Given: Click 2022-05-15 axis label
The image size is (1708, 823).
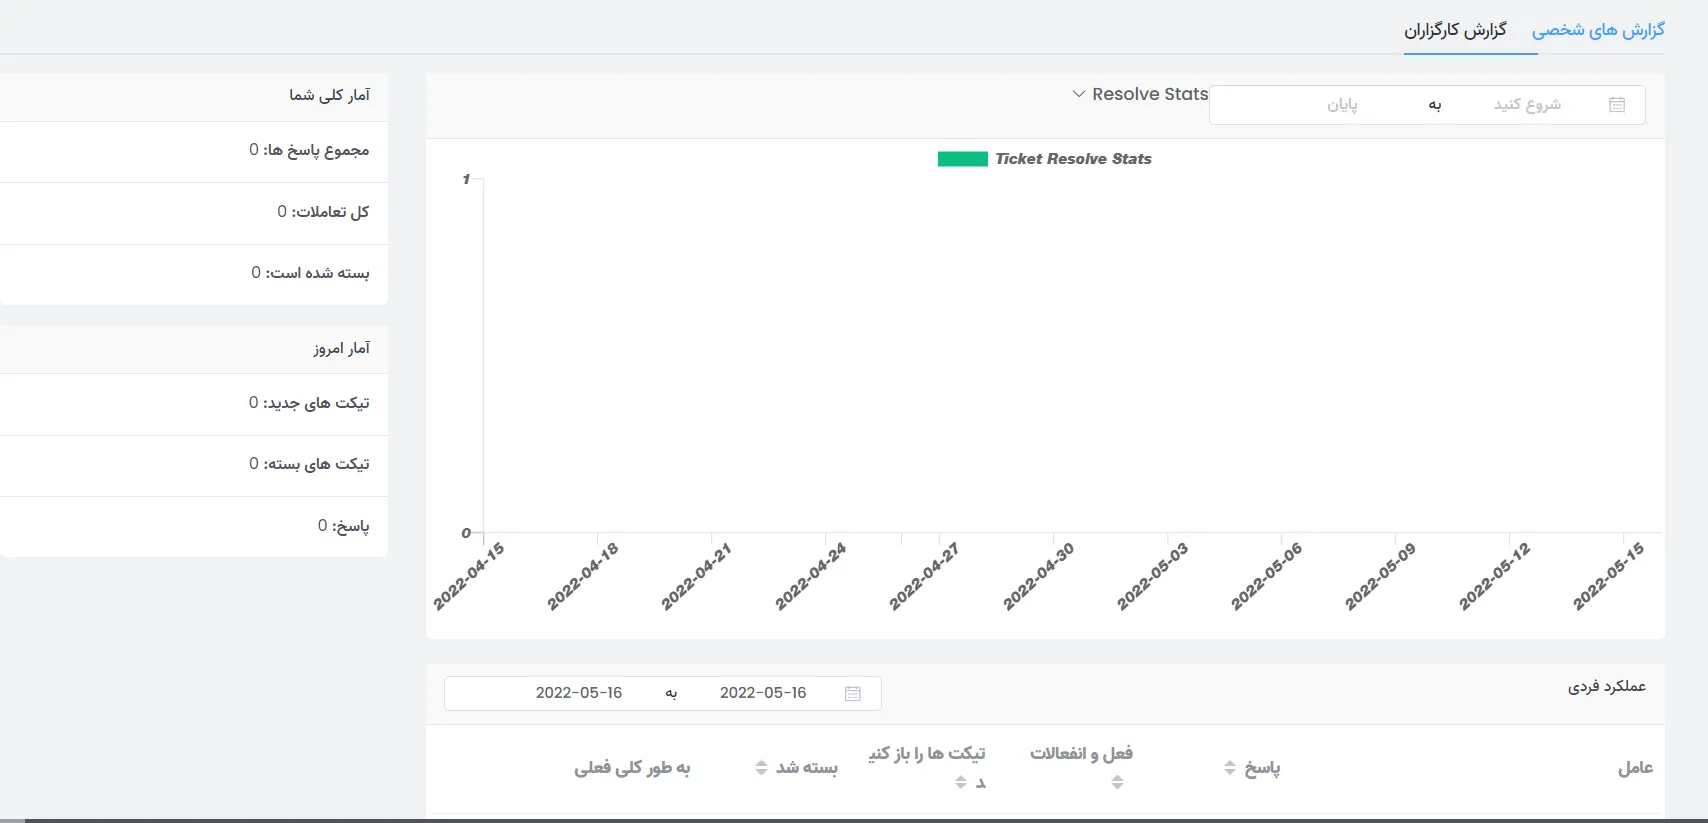Looking at the screenshot, I should tap(1608, 576).
